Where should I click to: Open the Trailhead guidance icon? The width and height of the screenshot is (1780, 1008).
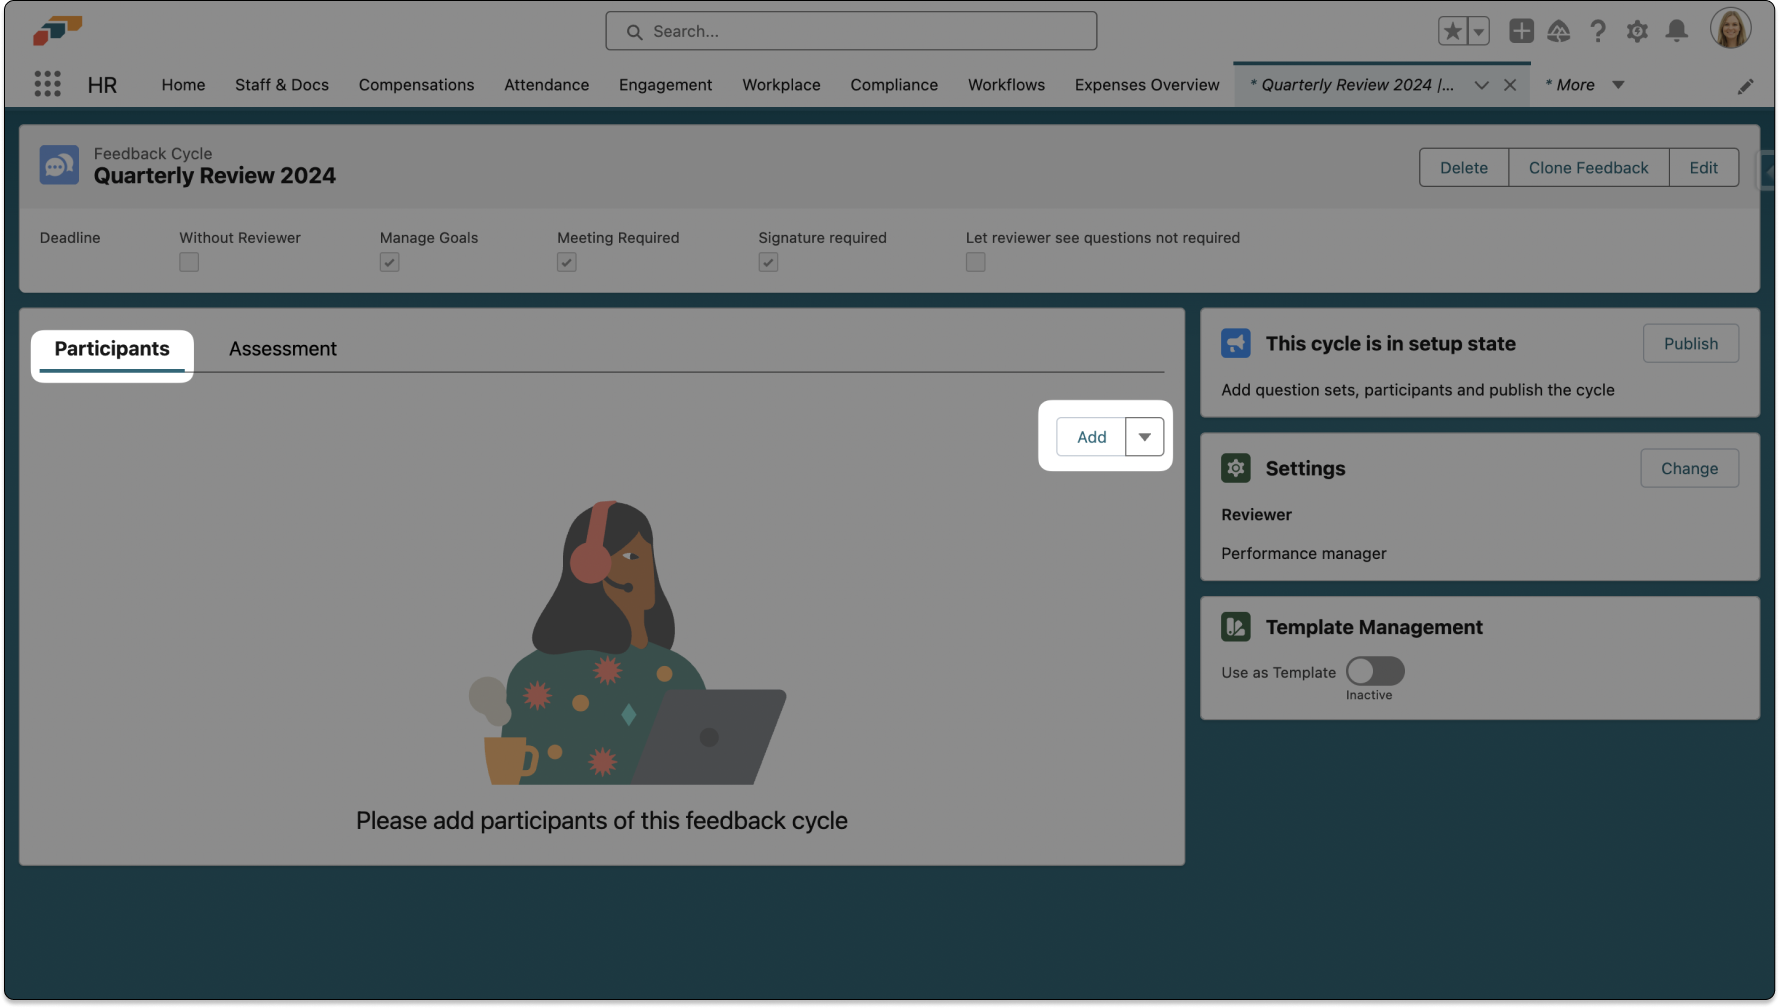click(x=1559, y=31)
